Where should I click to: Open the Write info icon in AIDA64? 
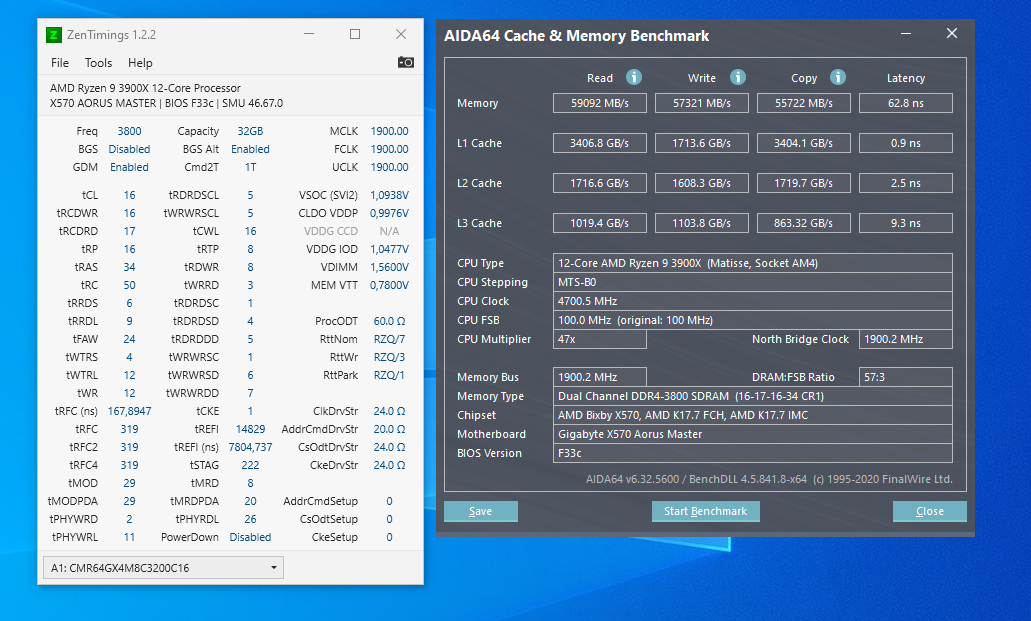click(x=738, y=78)
